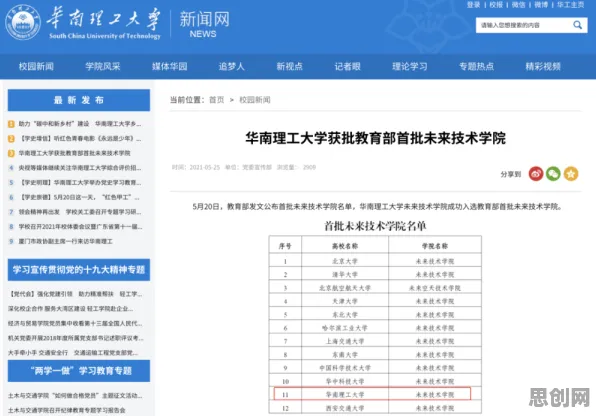The image size is (596, 416).
Task: Click 上海交通大学 table cell
Action: (345, 341)
